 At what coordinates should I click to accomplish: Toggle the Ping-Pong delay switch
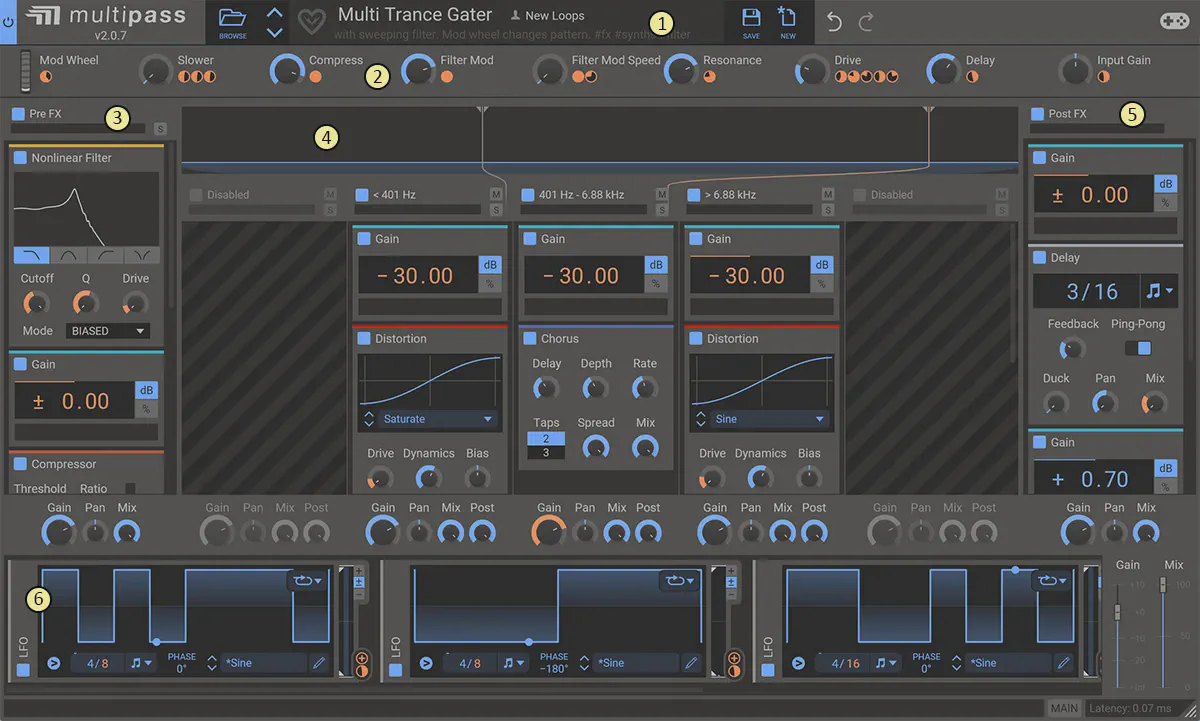[1138, 348]
